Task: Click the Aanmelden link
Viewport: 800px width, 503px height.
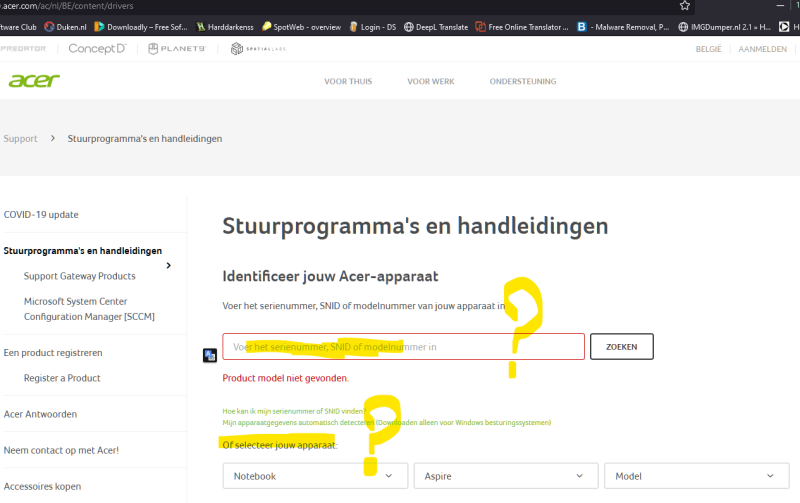Action: (x=762, y=48)
